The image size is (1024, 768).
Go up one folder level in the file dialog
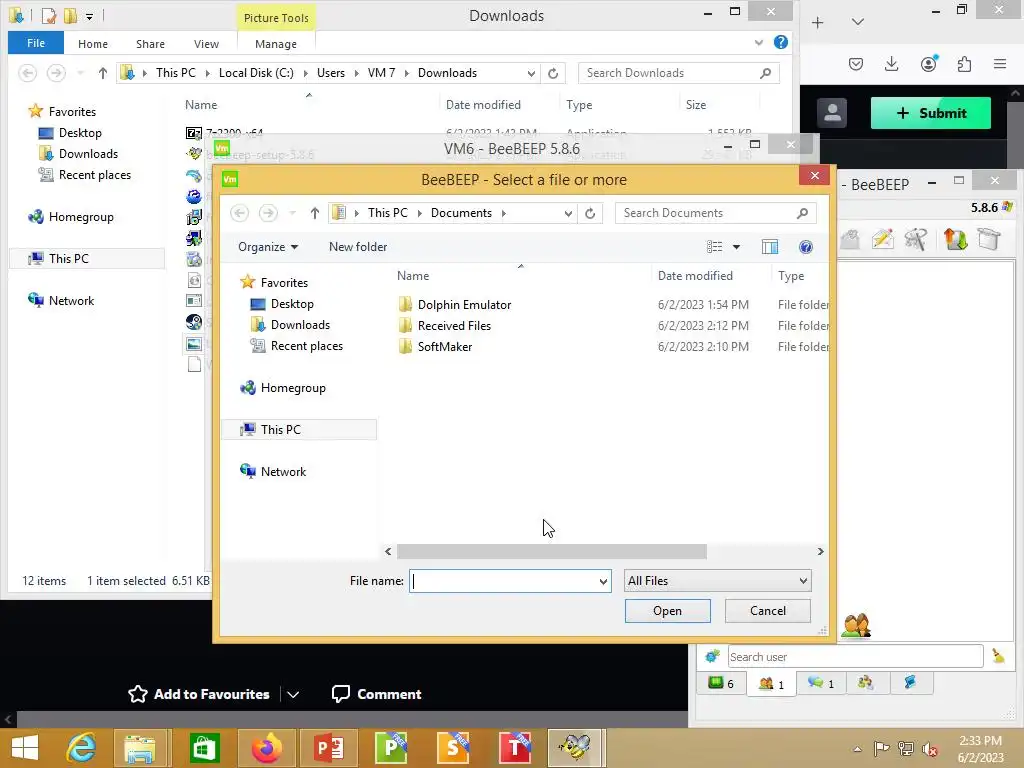pyautogui.click(x=315, y=213)
